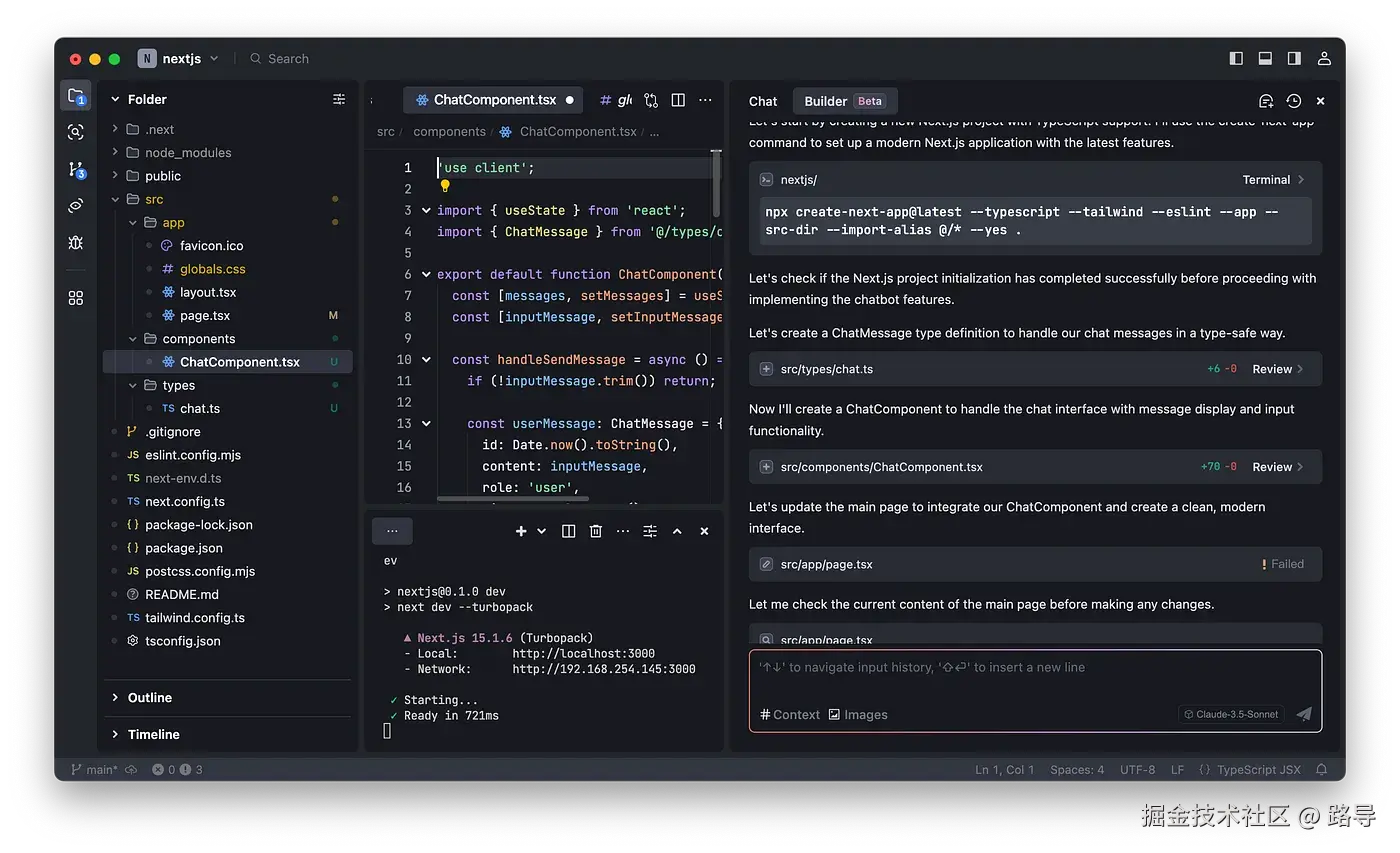Open page.tsx in the file tree
This screenshot has width=1400, height=853.
click(x=204, y=315)
